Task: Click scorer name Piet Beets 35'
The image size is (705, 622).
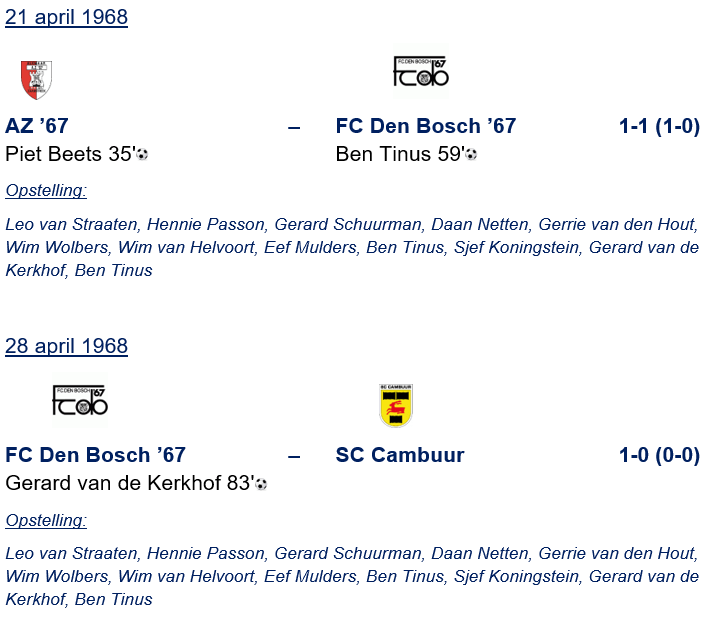Action: click(69, 154)
